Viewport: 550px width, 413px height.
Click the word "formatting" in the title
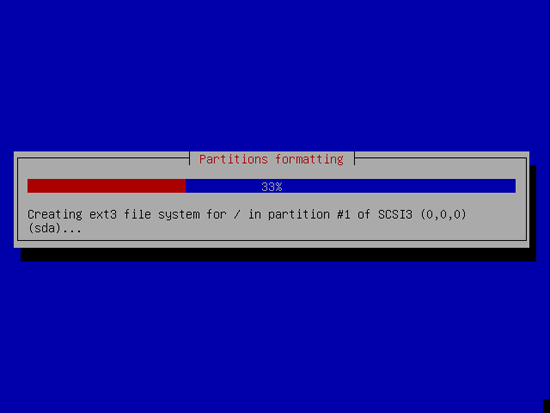click(309, 159)
